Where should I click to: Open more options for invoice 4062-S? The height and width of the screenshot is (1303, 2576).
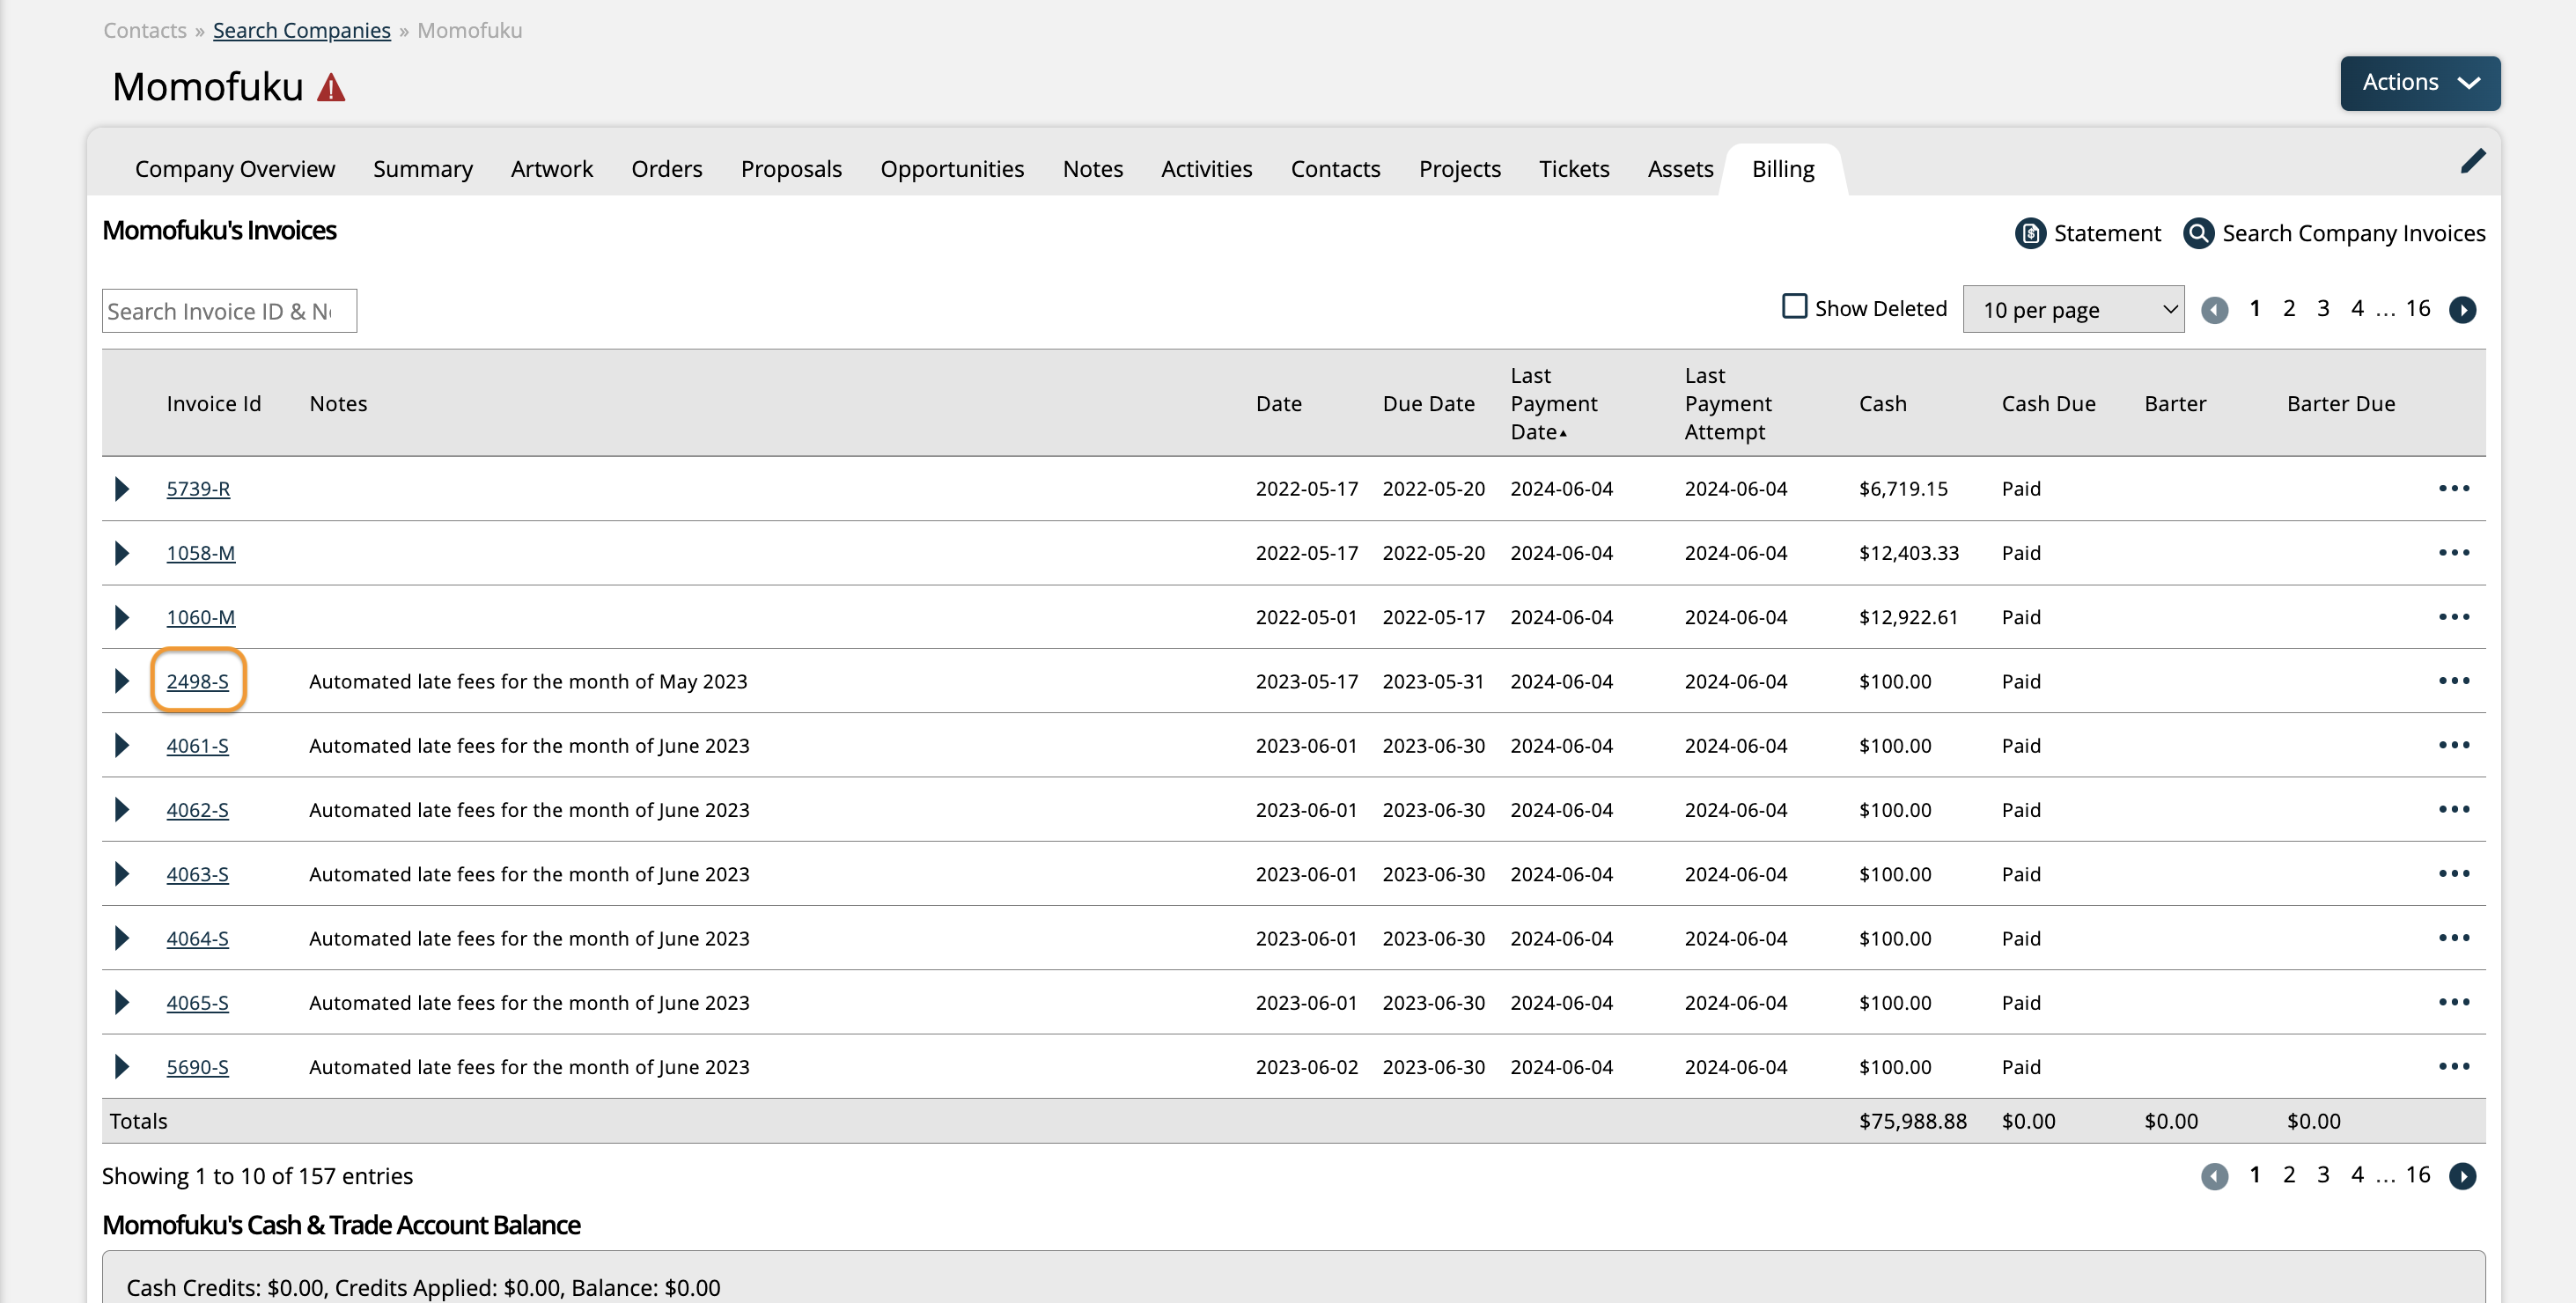coord(2454,809)
